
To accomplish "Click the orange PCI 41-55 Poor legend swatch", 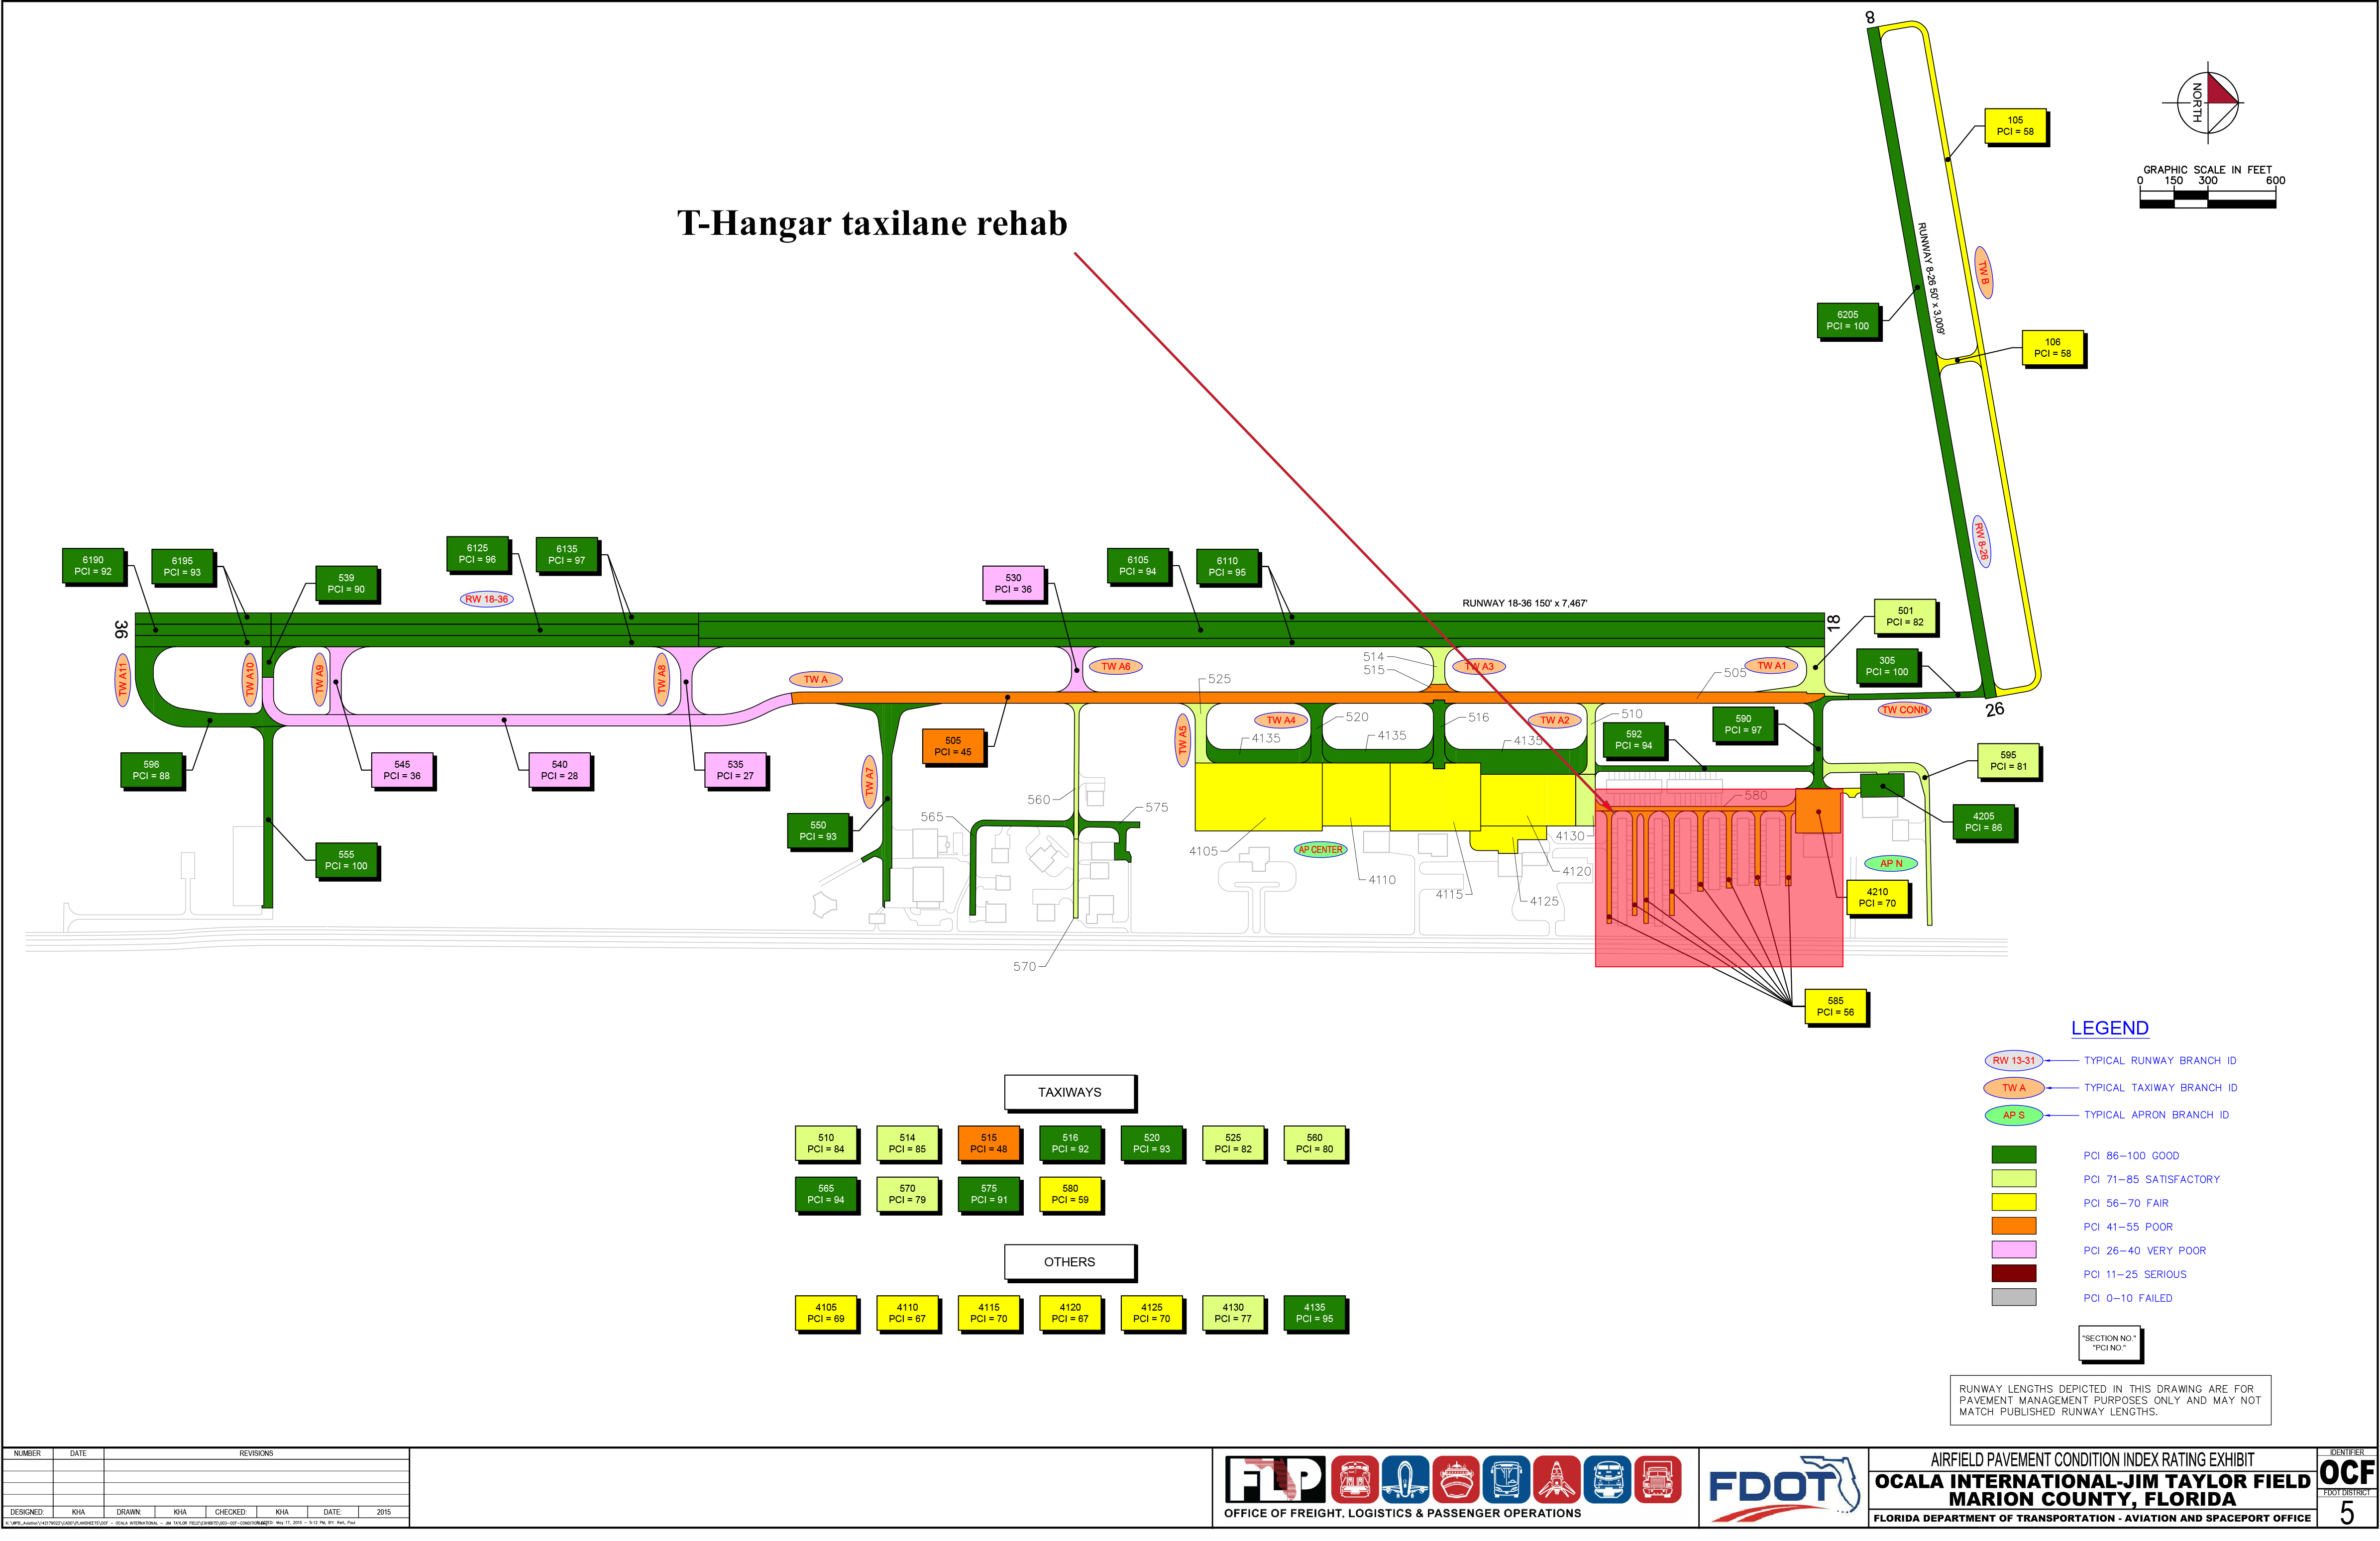I will [2013, 1226].
